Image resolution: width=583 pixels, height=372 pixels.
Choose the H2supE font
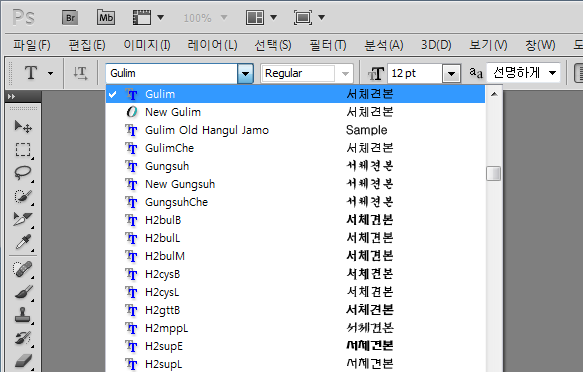pyautogui.click(x=296, y=346)
